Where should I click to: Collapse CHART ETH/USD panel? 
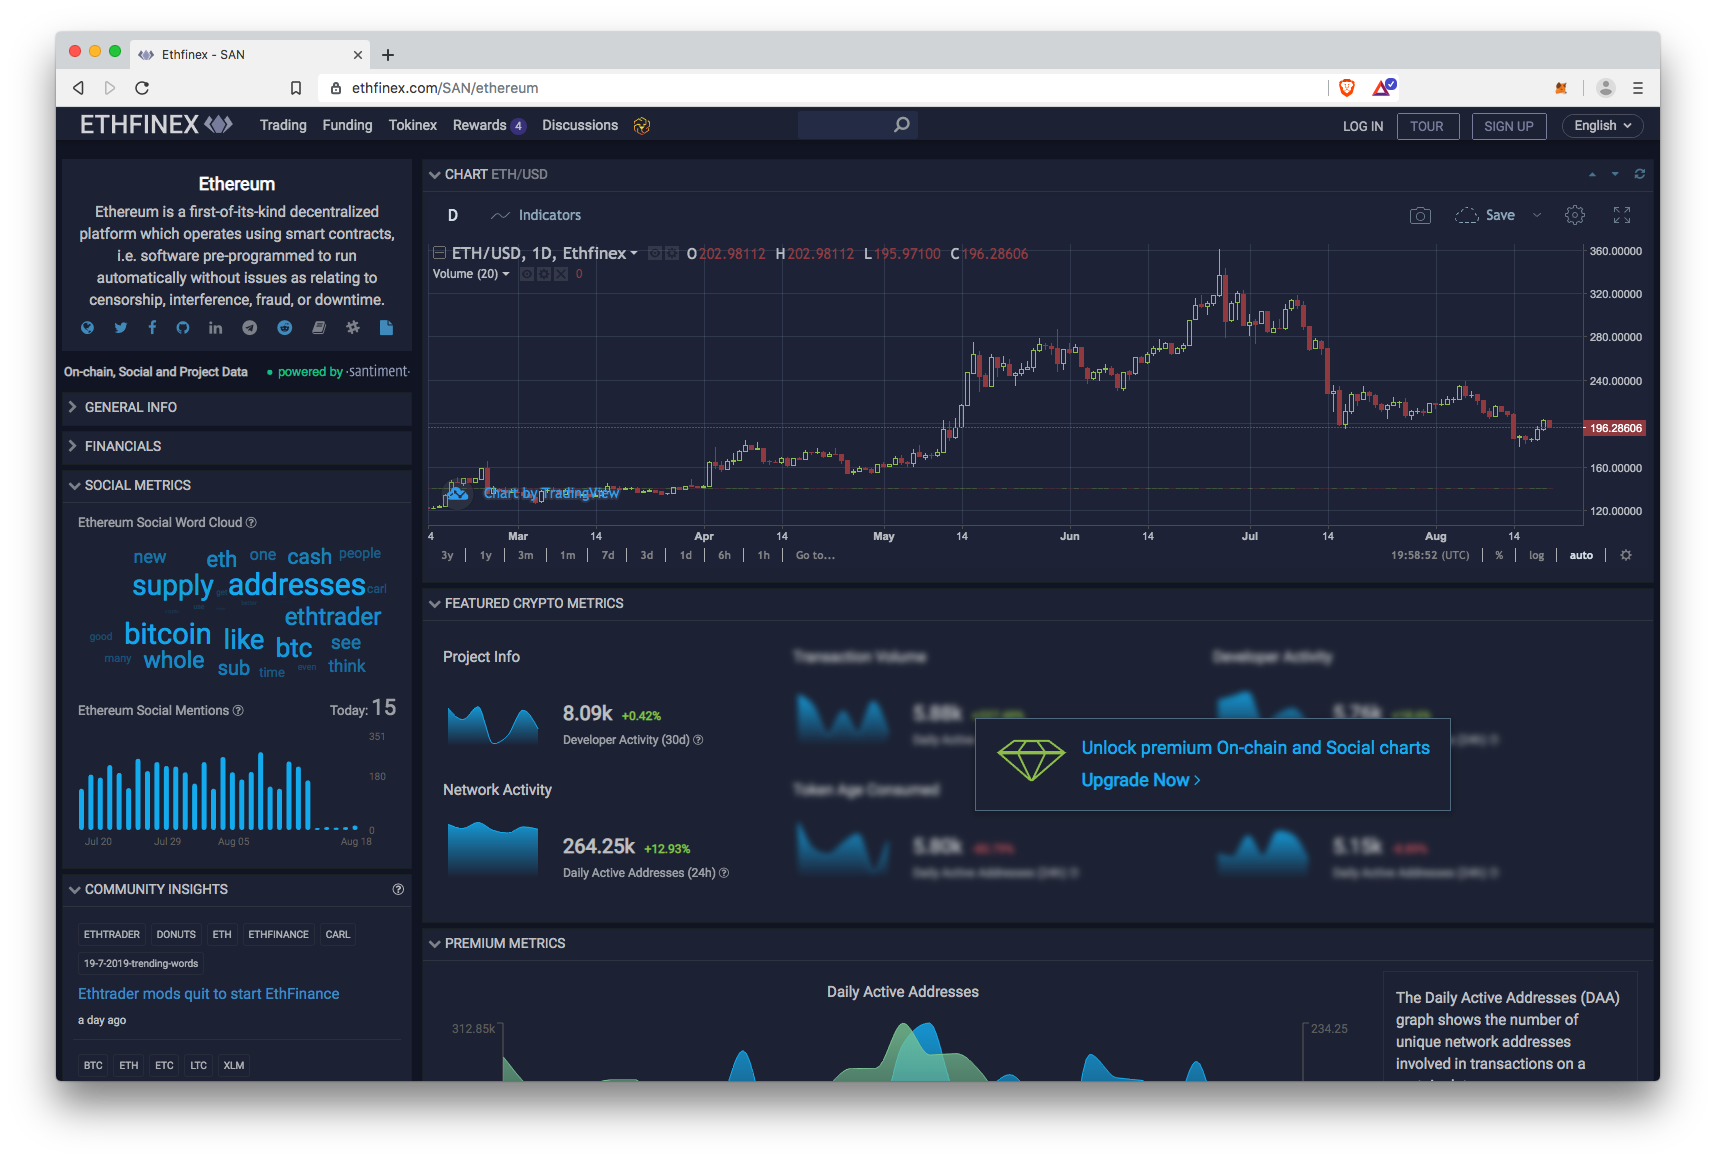tap(435, 174)
